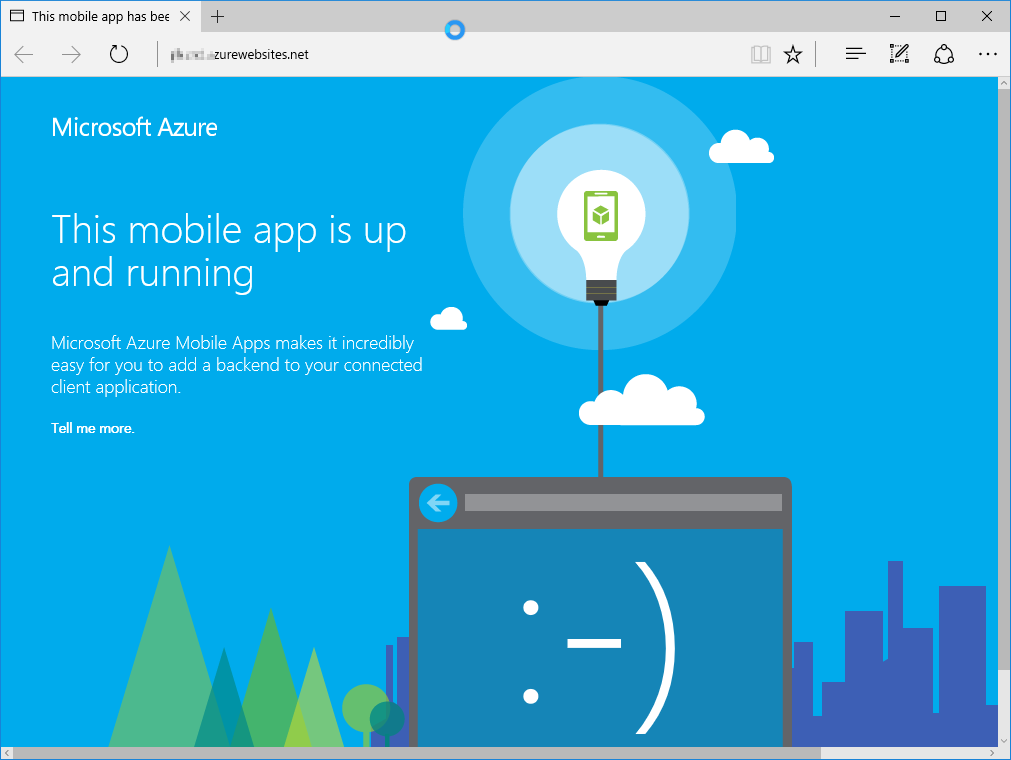Screen dimensions: 1011x760
Task: Click the smiley face in the illustration
Action: tap(598, 648)
